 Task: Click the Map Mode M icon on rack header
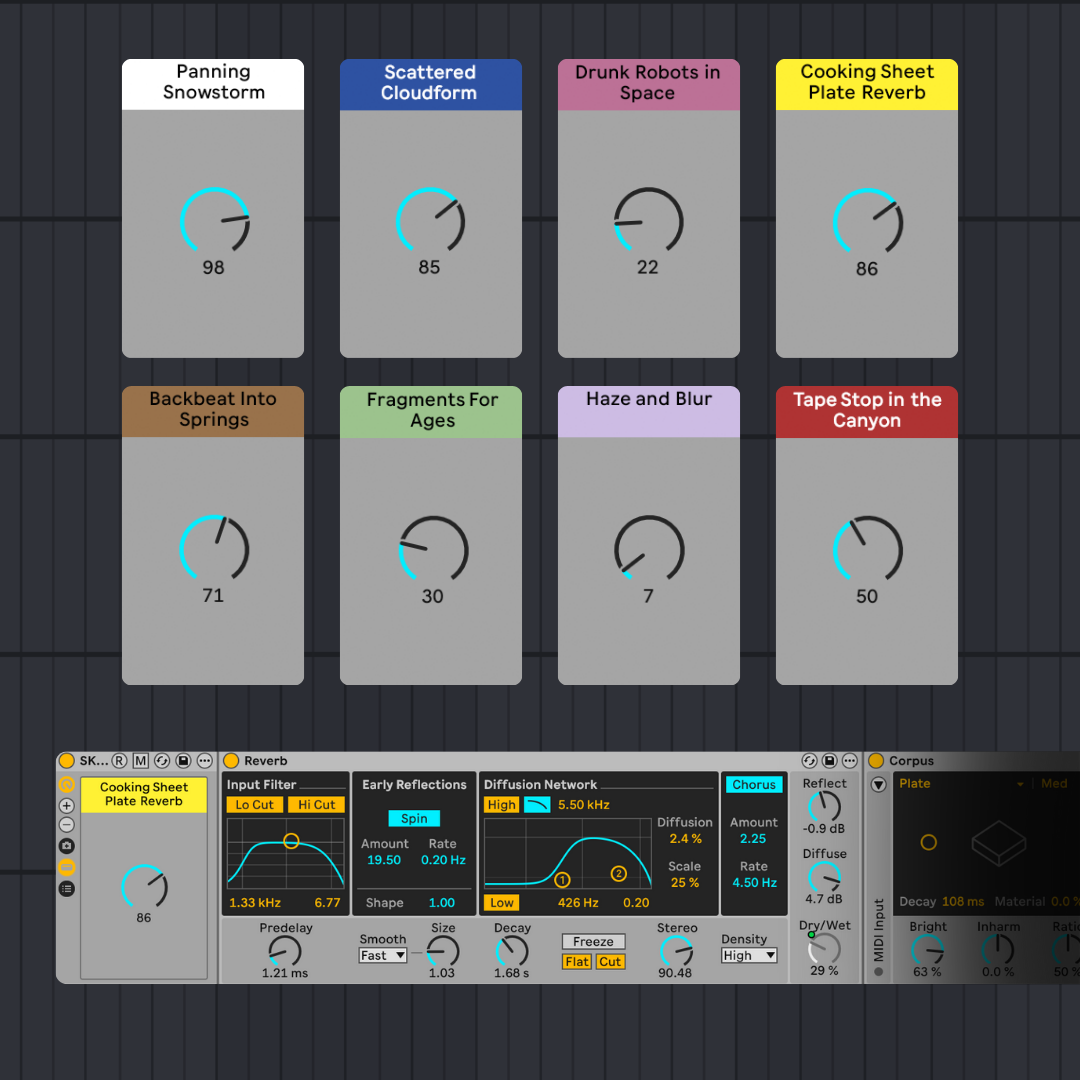[140, 761]
